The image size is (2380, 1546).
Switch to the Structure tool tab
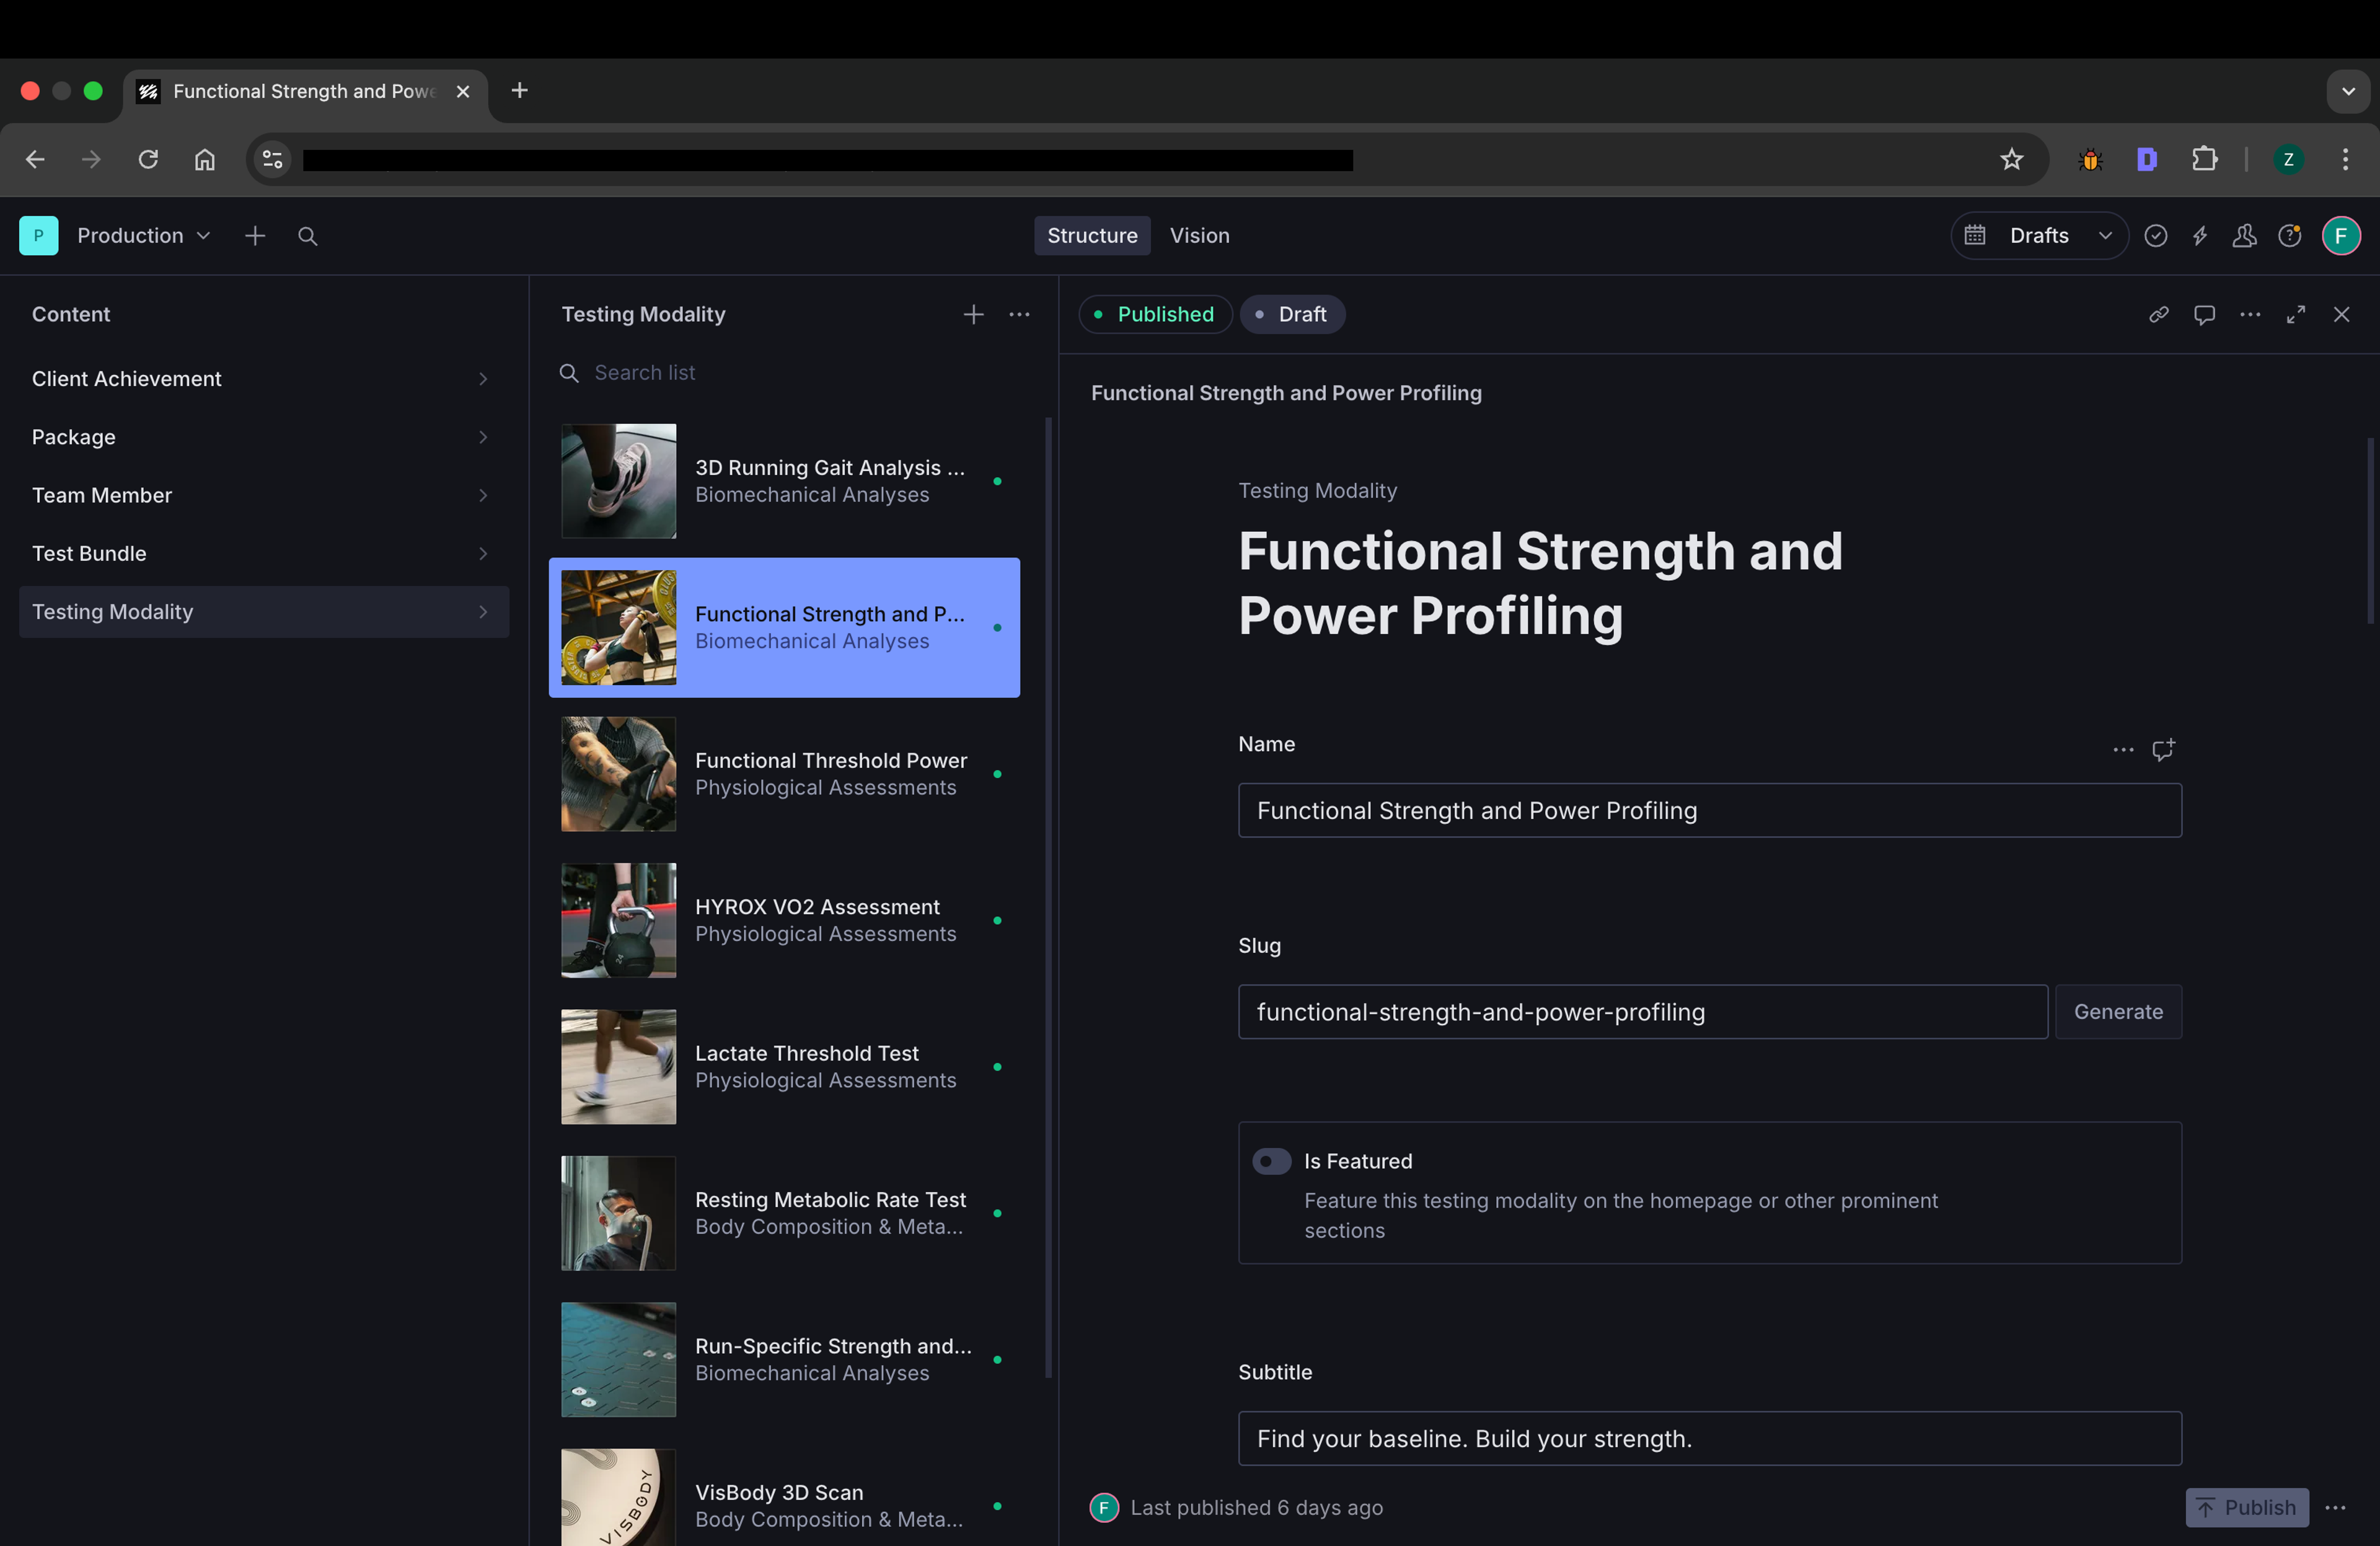1091,236
